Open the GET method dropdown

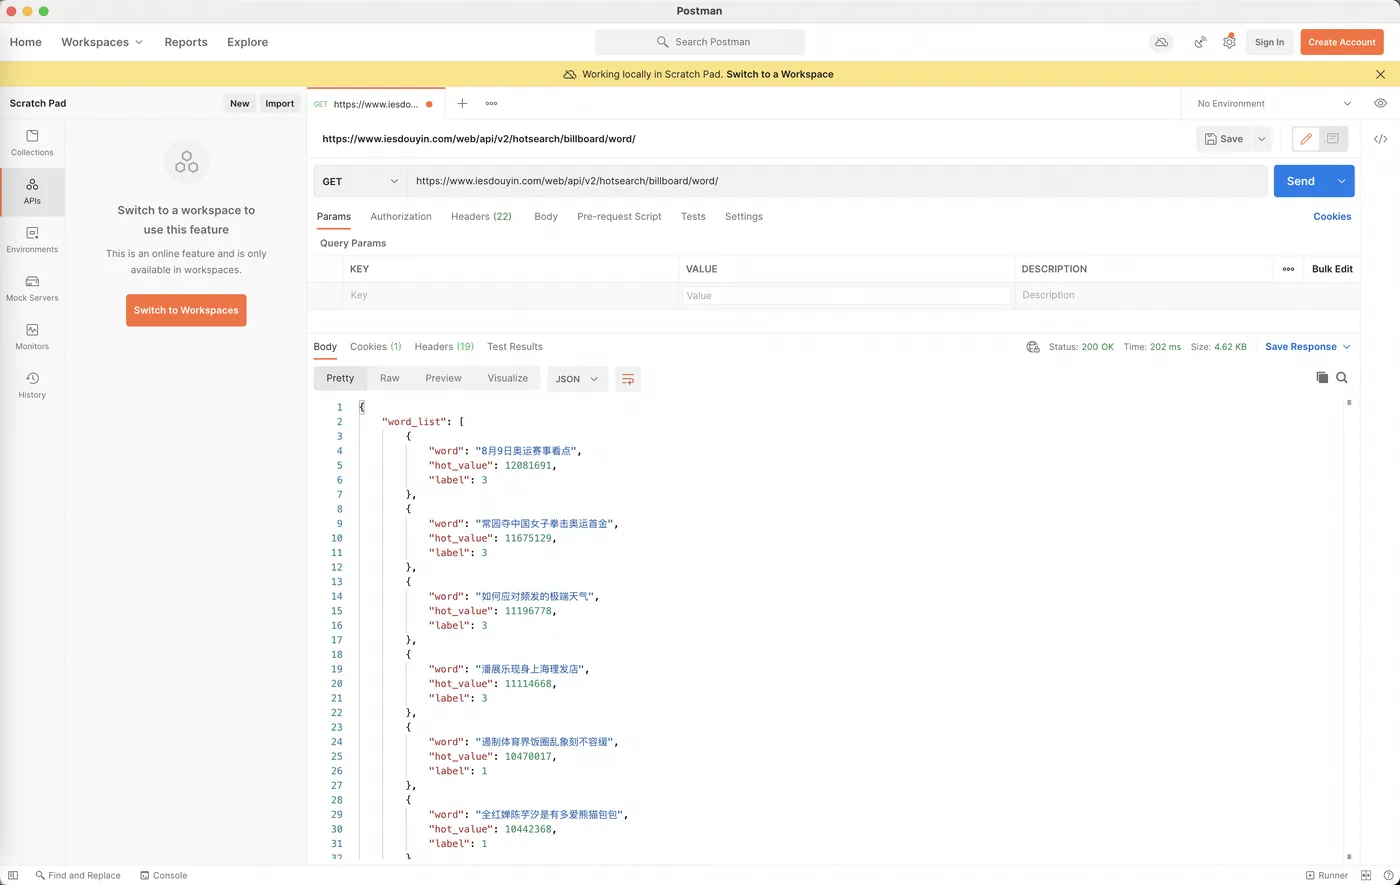pos(359,181)
